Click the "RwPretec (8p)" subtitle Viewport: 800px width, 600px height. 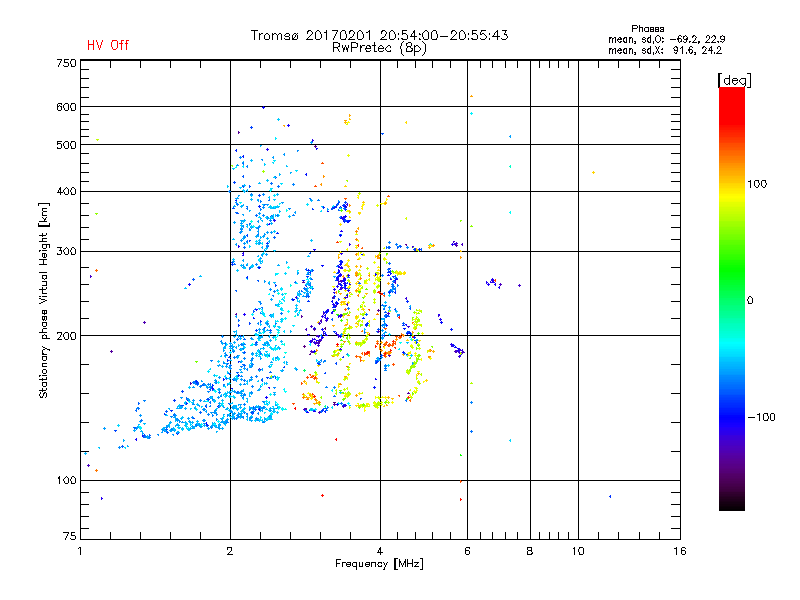tap(379, 48)
